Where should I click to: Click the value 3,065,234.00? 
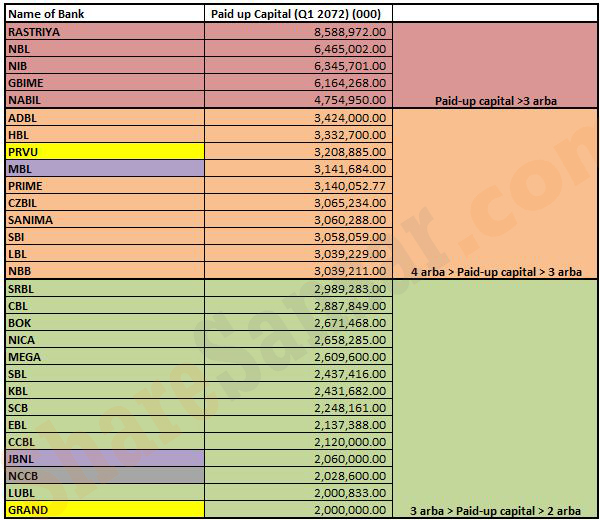350,203
